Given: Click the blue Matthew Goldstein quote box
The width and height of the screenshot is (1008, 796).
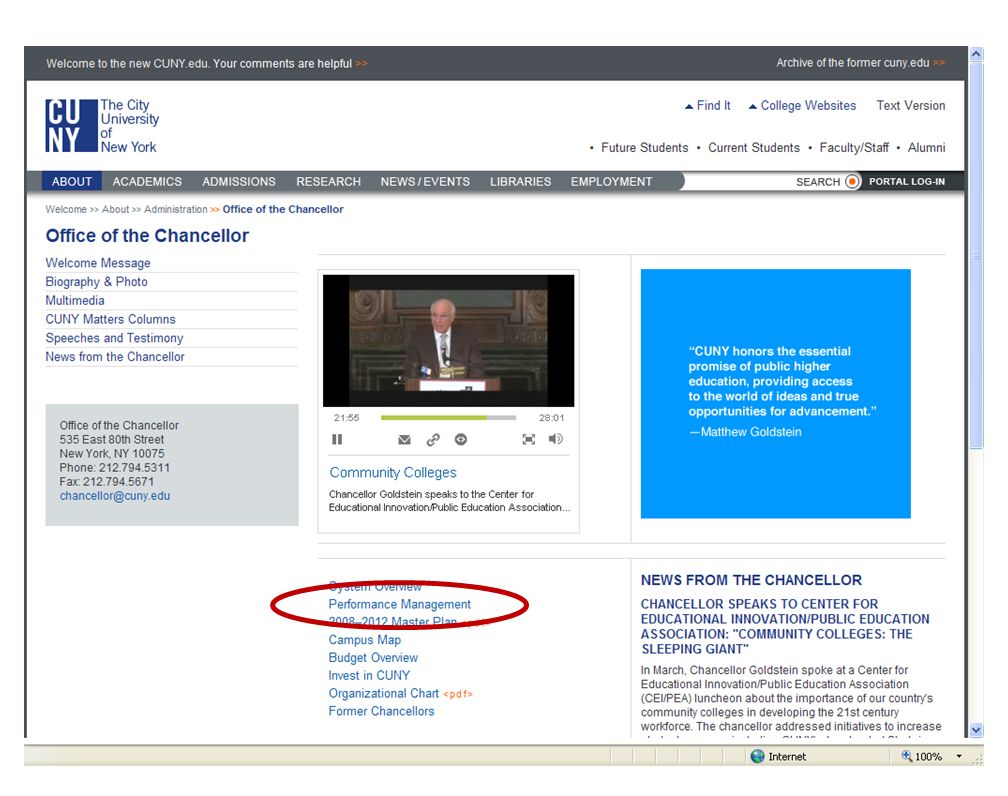Looking at the screenshot, I should (x=775, y=393).
